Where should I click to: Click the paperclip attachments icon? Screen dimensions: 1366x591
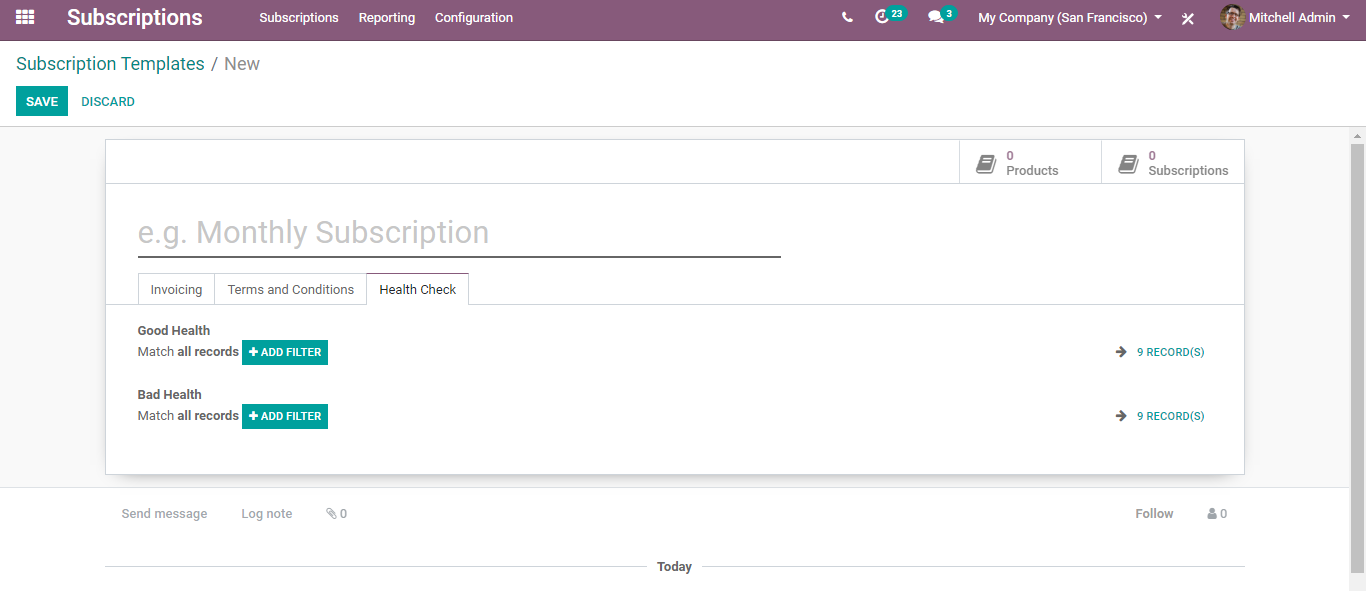coord(331,514)
